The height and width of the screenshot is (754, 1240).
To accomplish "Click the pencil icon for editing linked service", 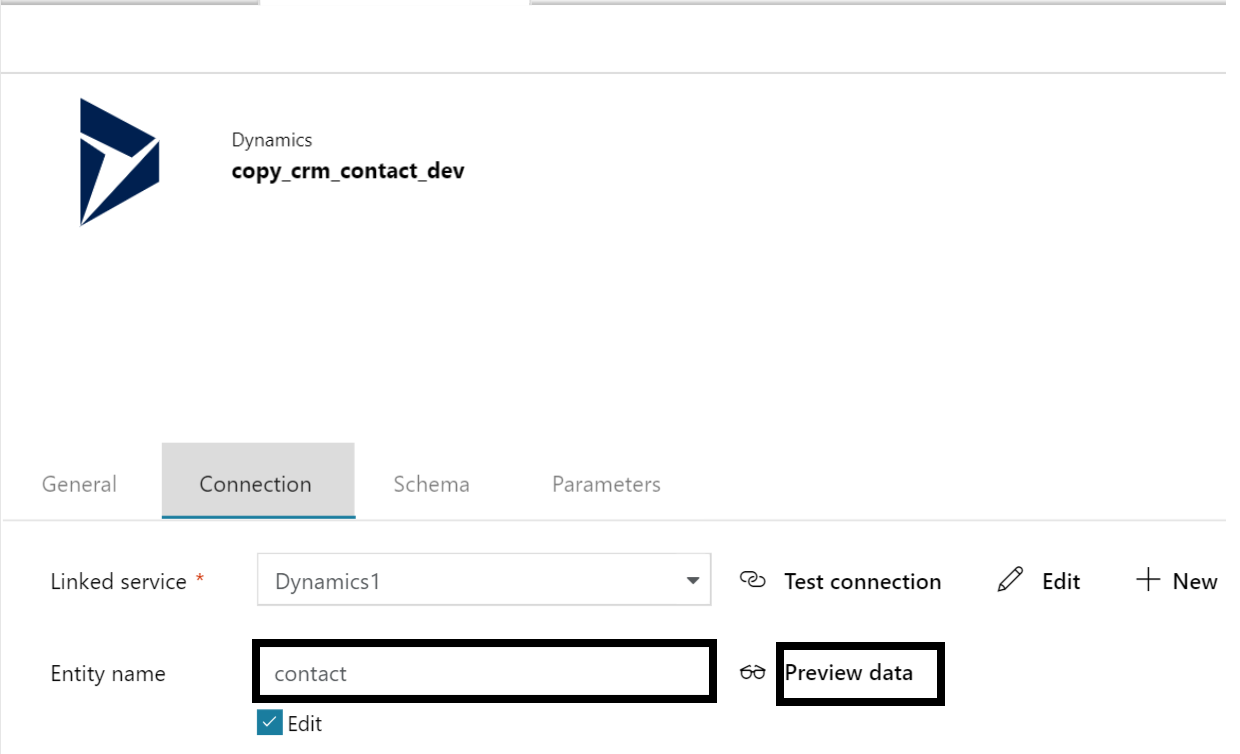I will (x=1010, y=580).
